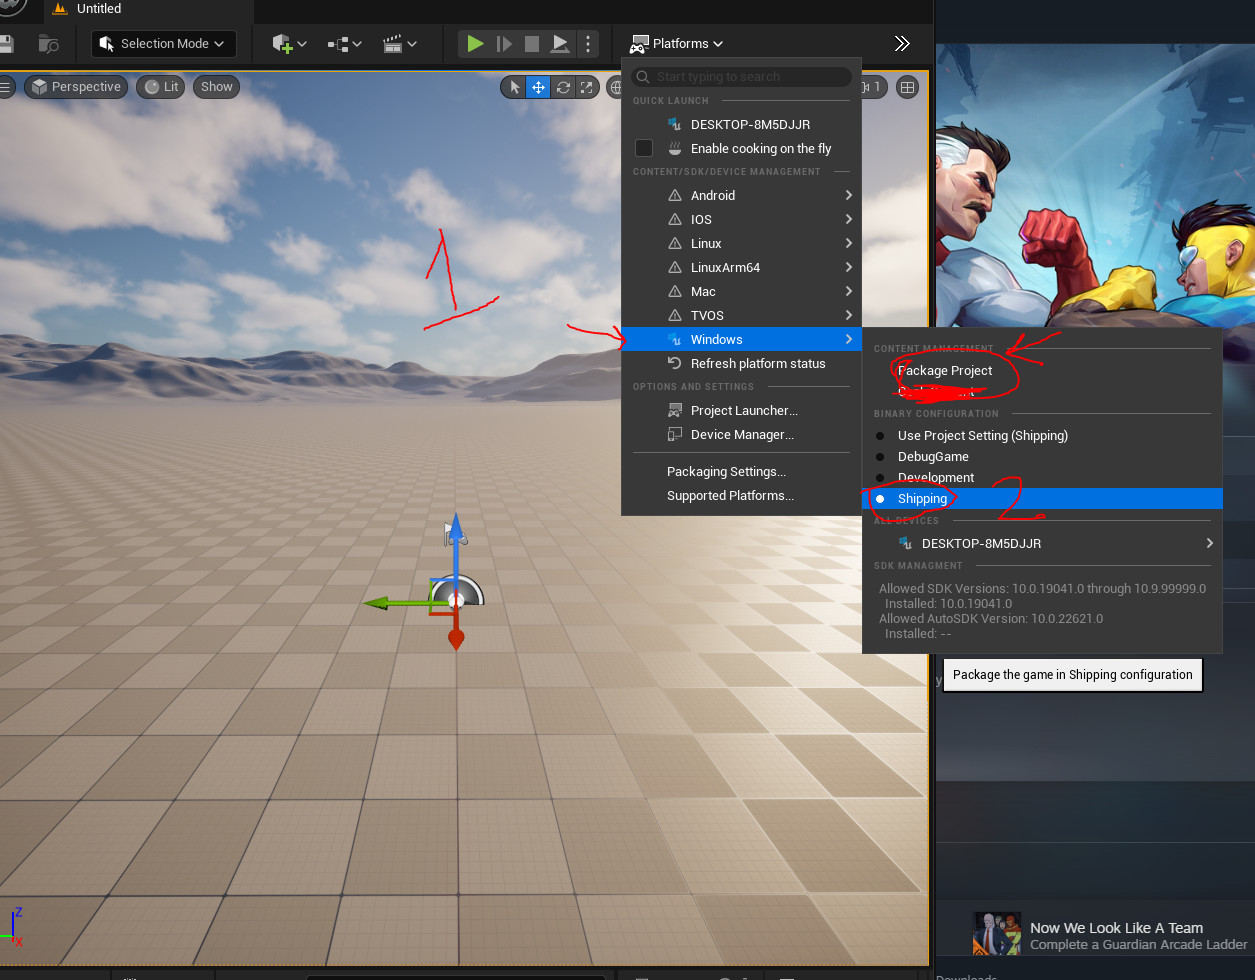Choose the select-objects arrow tool
The width and height of the screenshot is (1255, 980).
coord(514,87)
